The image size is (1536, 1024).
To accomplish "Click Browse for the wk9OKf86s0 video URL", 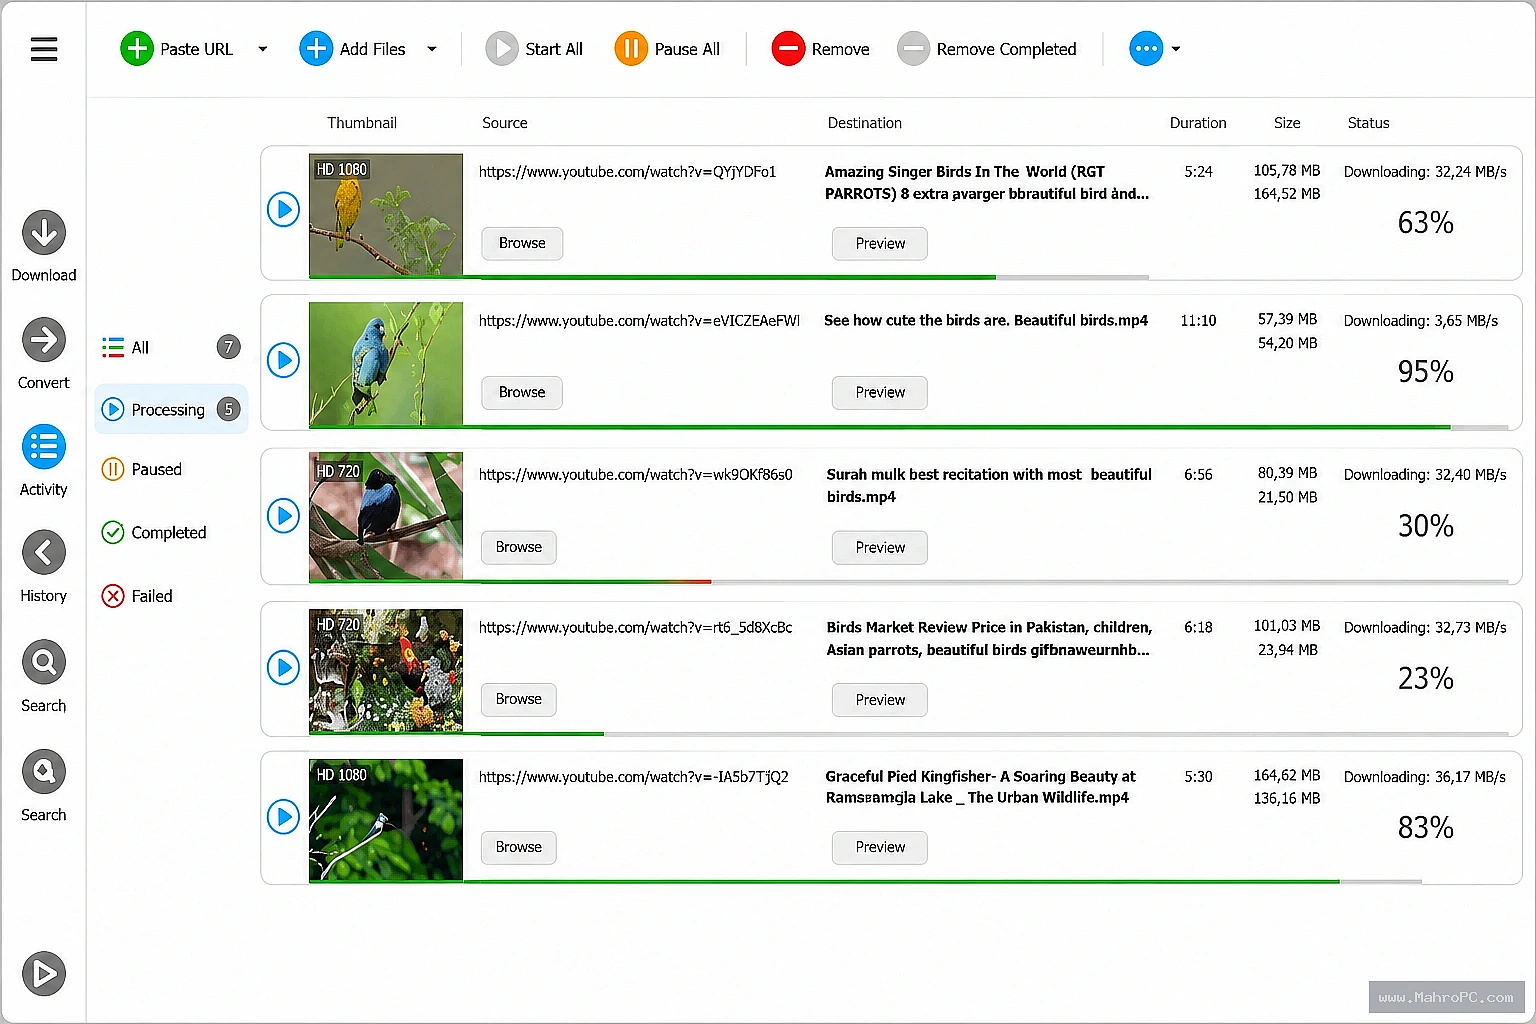I will pyautogui.click(x=519, y=547).
